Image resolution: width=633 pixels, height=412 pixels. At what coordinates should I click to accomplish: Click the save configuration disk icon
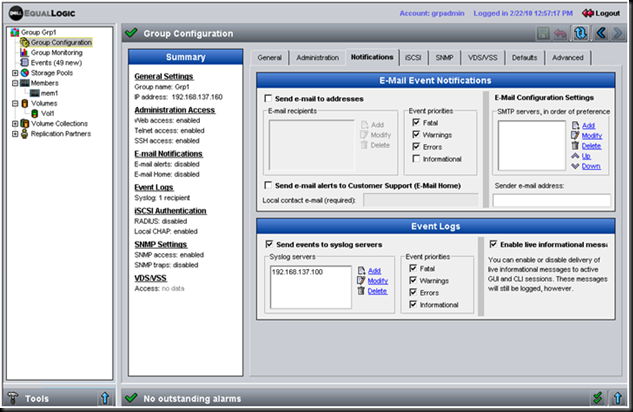click(x=543, y=33)
